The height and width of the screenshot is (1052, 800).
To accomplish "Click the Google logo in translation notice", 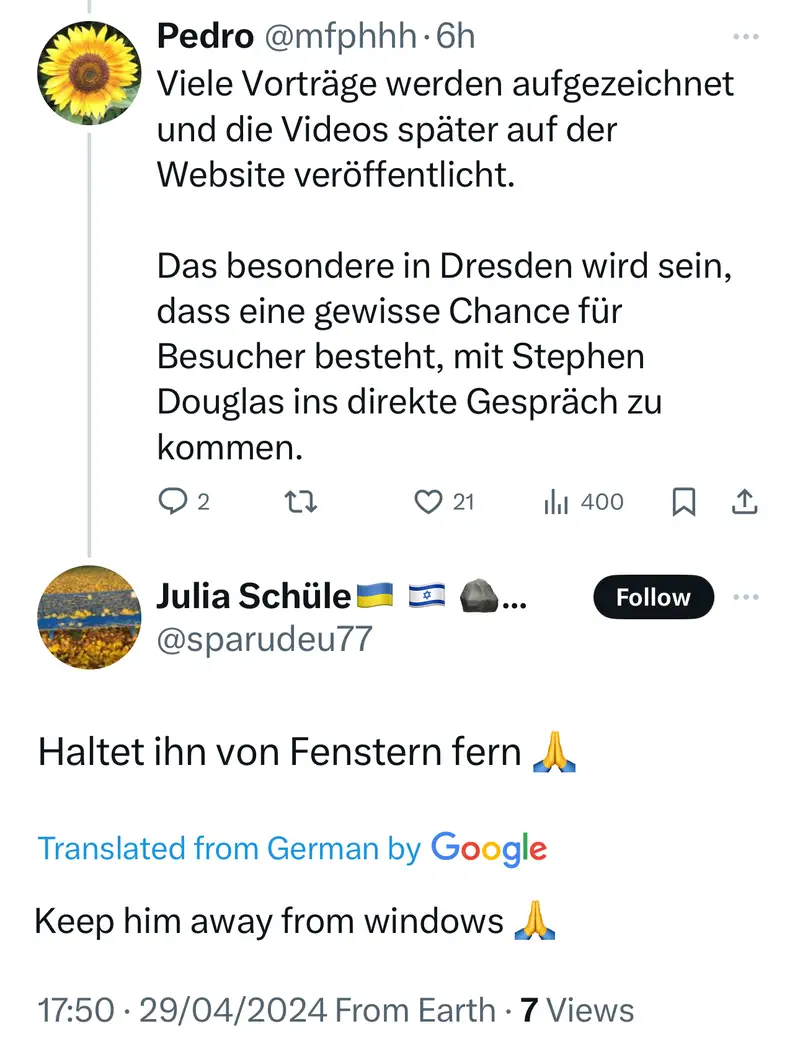I will (x=489, y=849).
